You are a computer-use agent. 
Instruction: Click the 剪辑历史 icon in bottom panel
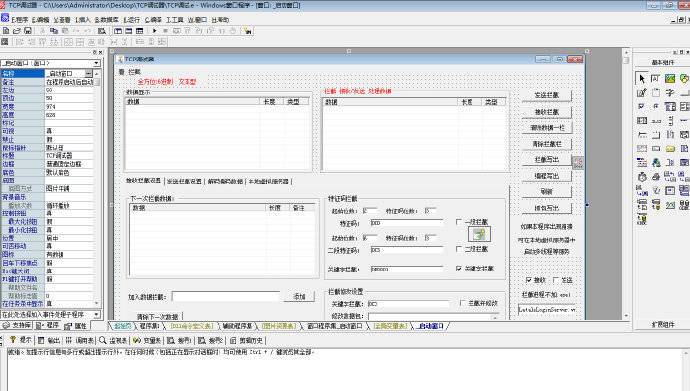[x=233, y=340]
